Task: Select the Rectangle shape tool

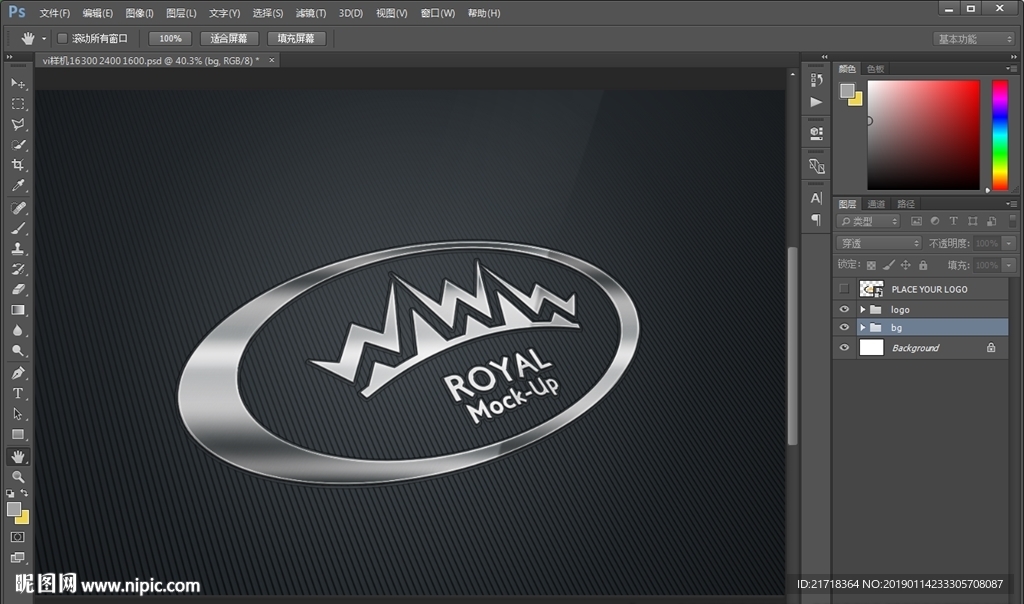Action: click(x=18, y=434)
